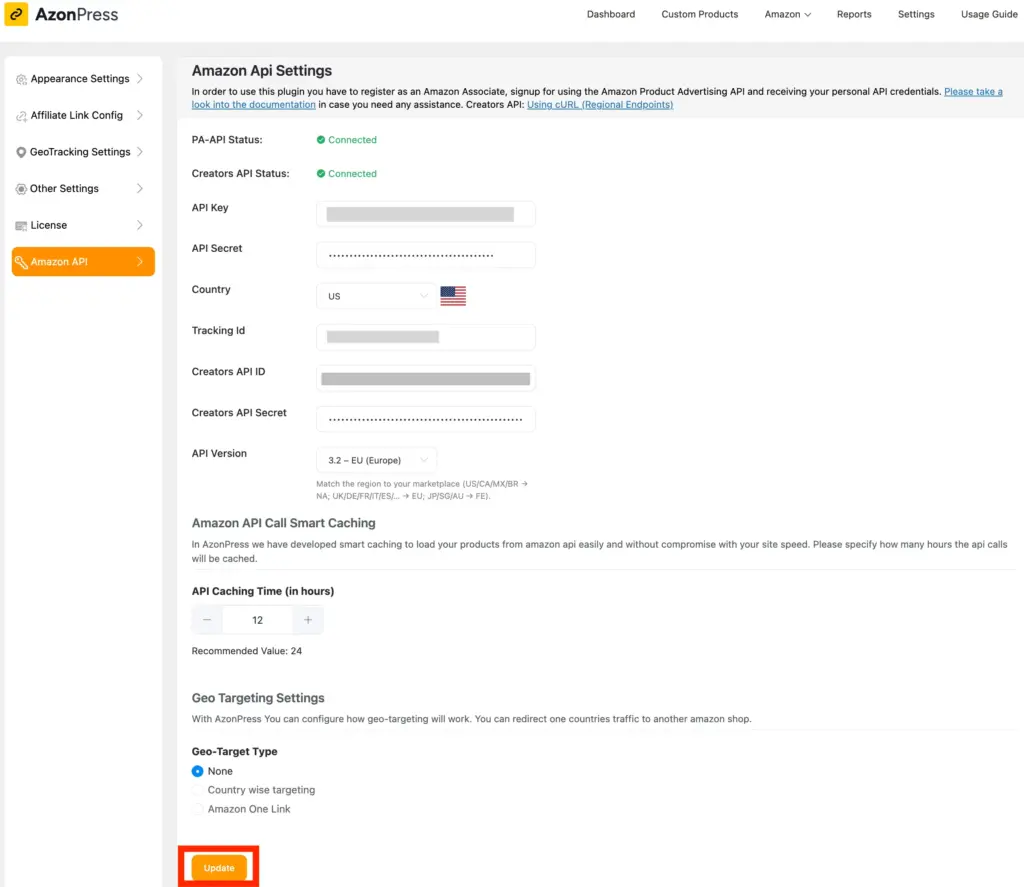Click Amazon API Call Smart Caching heading

coord(283,523)
